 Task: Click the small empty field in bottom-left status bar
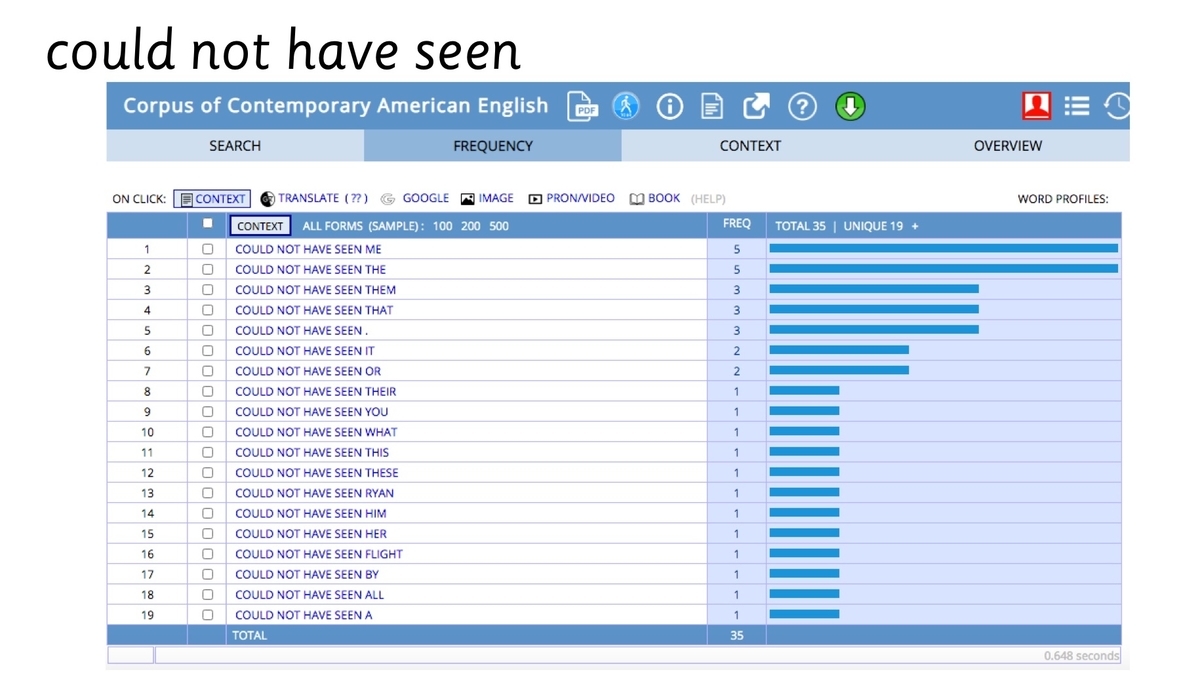(131, 656)
